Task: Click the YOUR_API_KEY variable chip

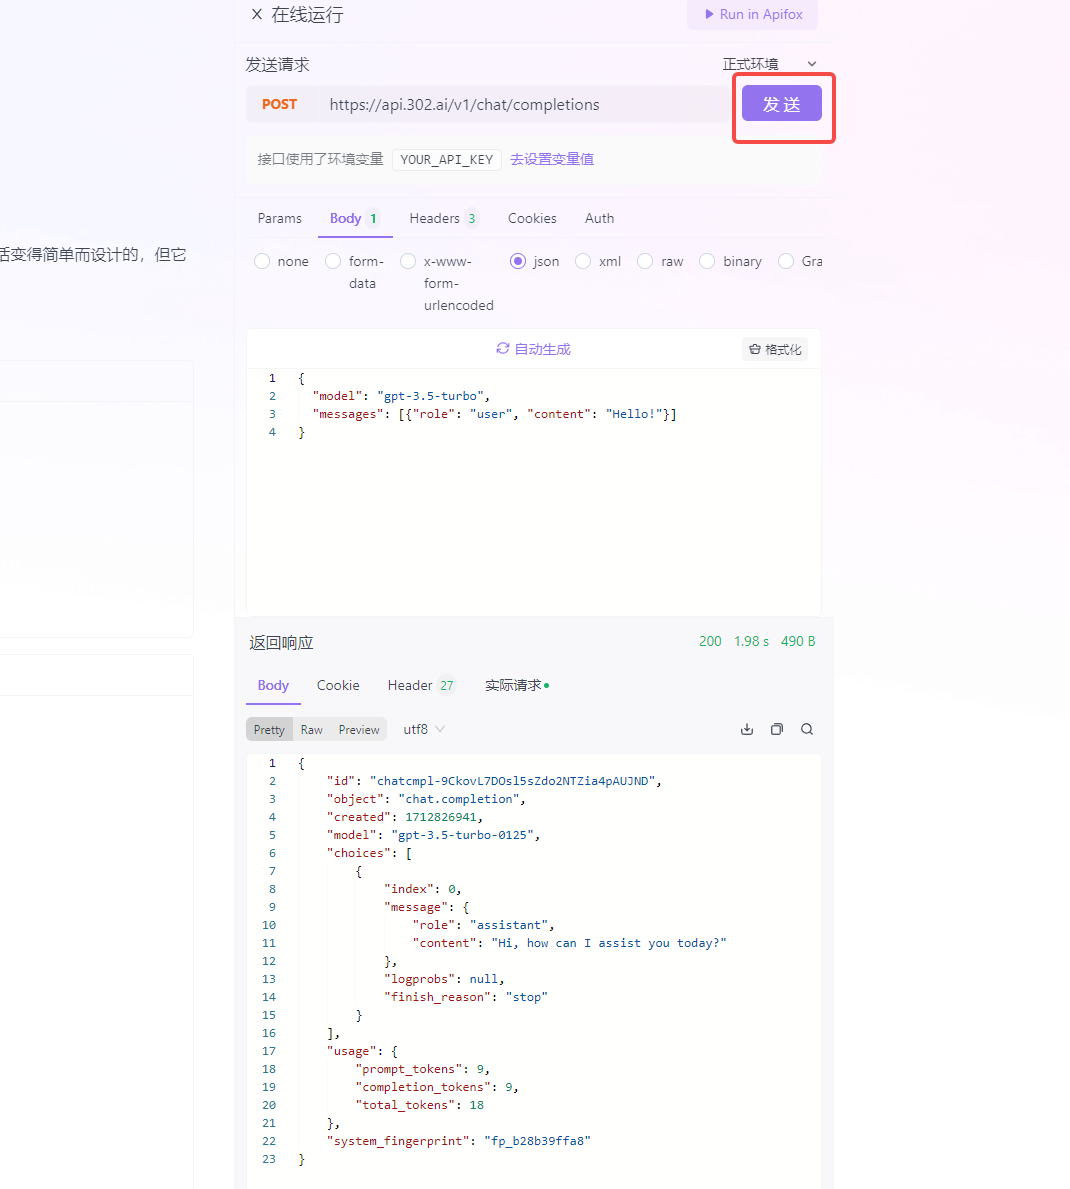Action: [x=446, y=159]
